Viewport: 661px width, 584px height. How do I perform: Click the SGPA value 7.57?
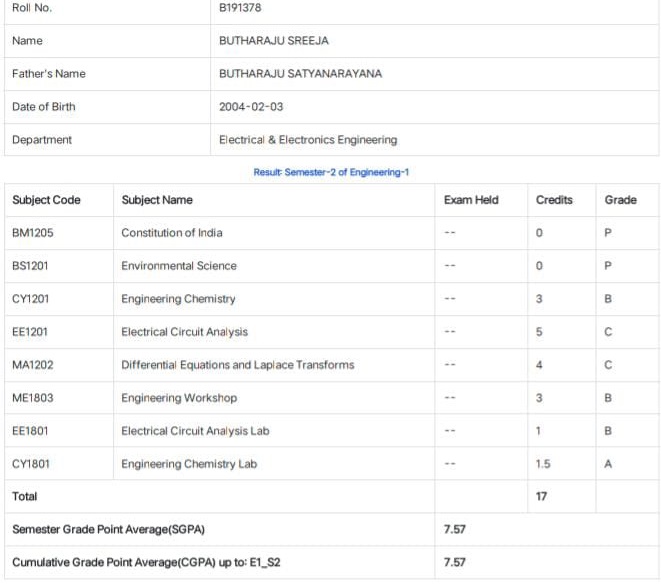(454, 529)
